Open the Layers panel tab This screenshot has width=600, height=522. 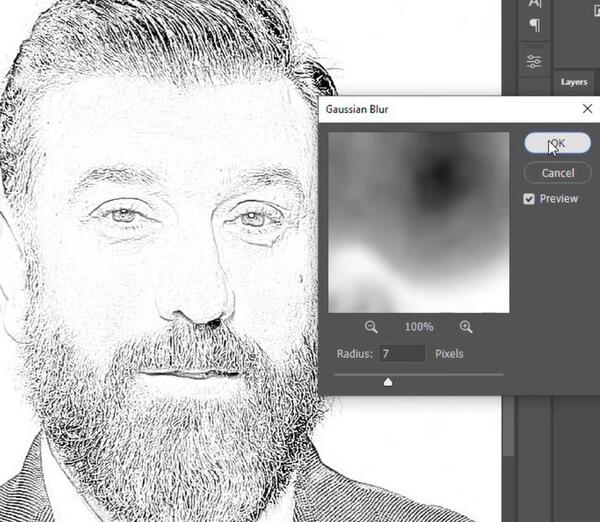pyautogui.click(x=574, y=82)
